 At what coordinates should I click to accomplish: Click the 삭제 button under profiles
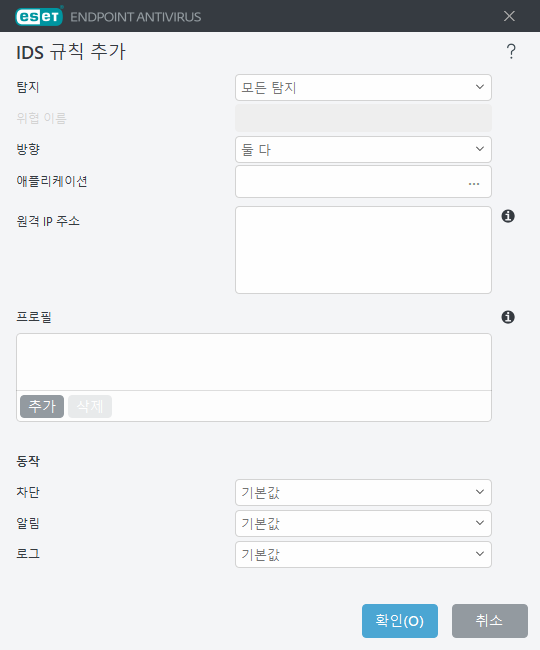point(90,406)
